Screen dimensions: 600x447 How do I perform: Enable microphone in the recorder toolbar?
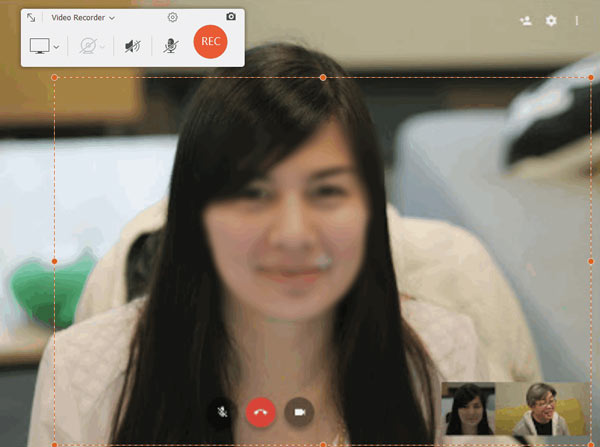click(171, 46)
